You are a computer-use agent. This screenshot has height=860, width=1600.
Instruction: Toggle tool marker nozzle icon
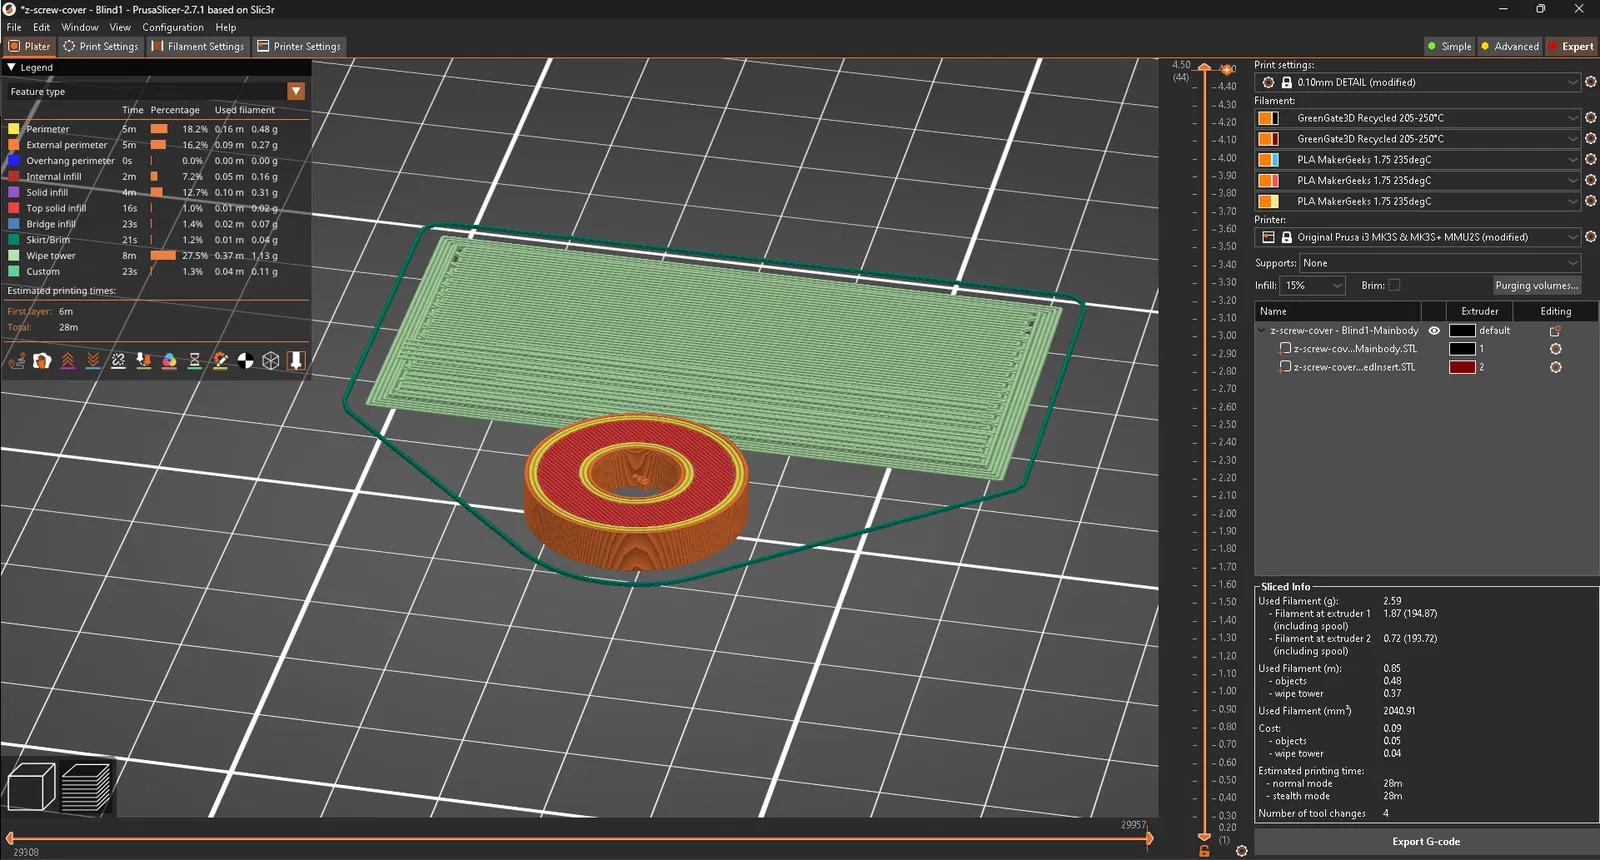point(296,361)
